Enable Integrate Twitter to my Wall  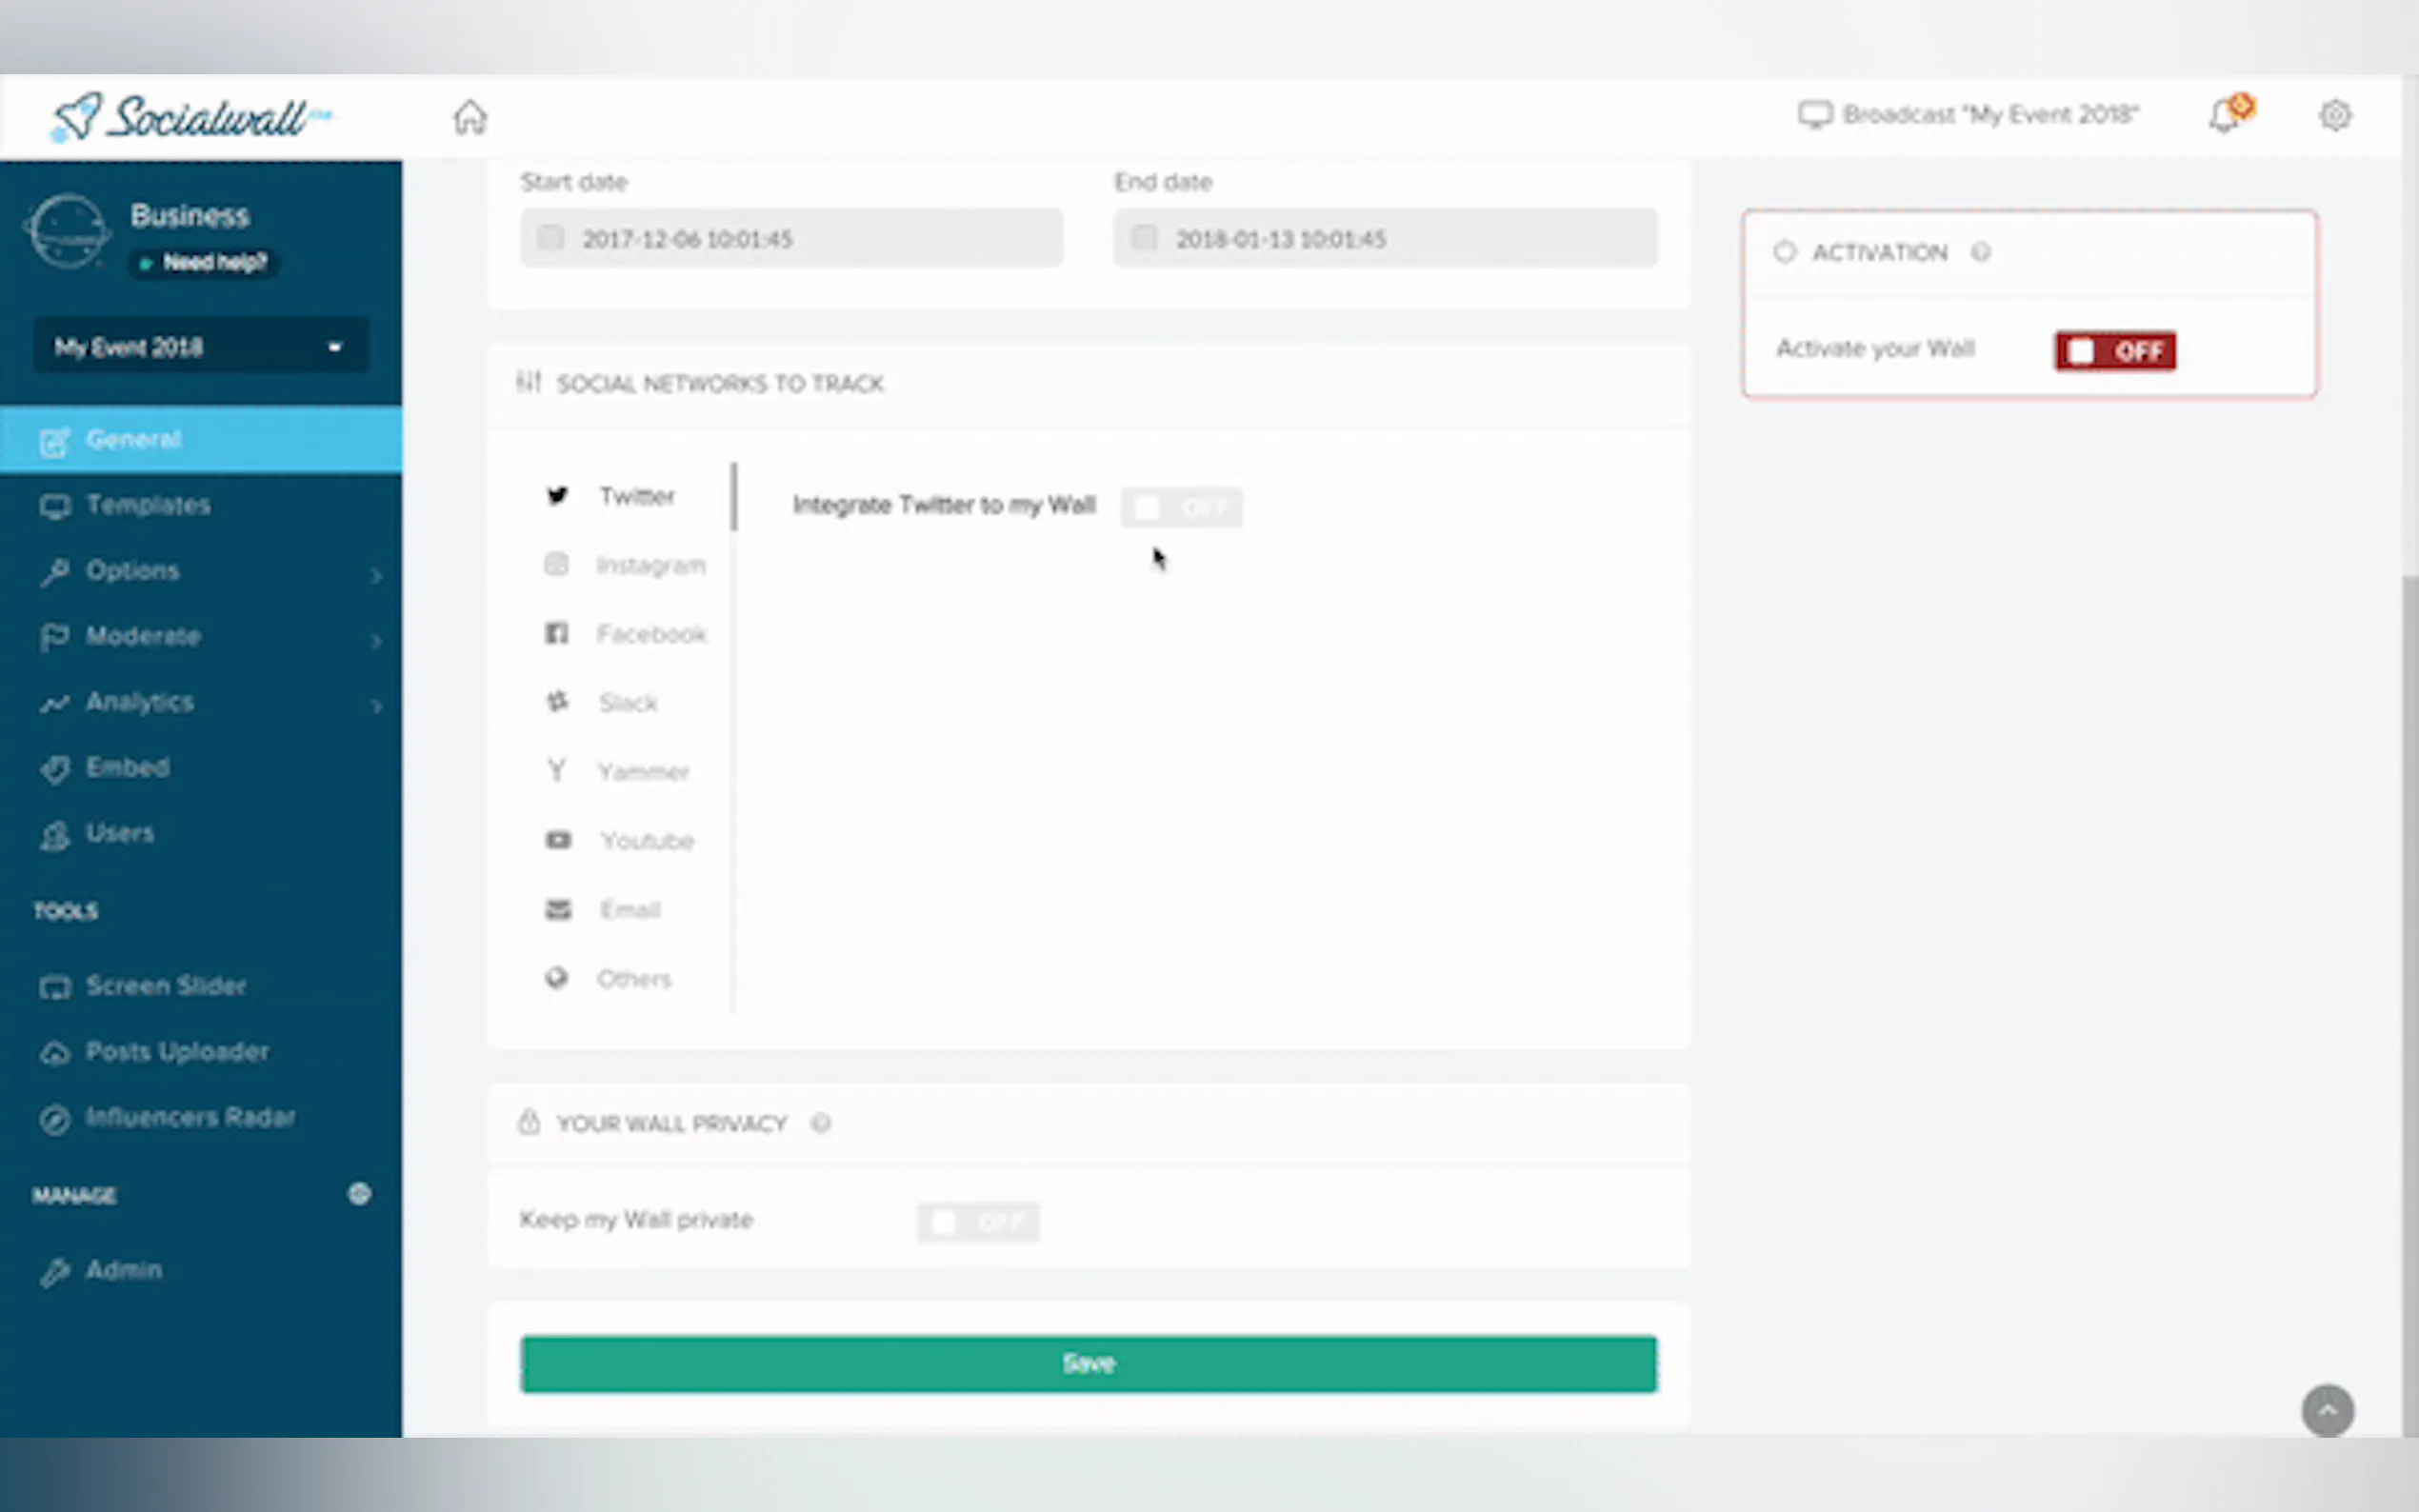1180,508
